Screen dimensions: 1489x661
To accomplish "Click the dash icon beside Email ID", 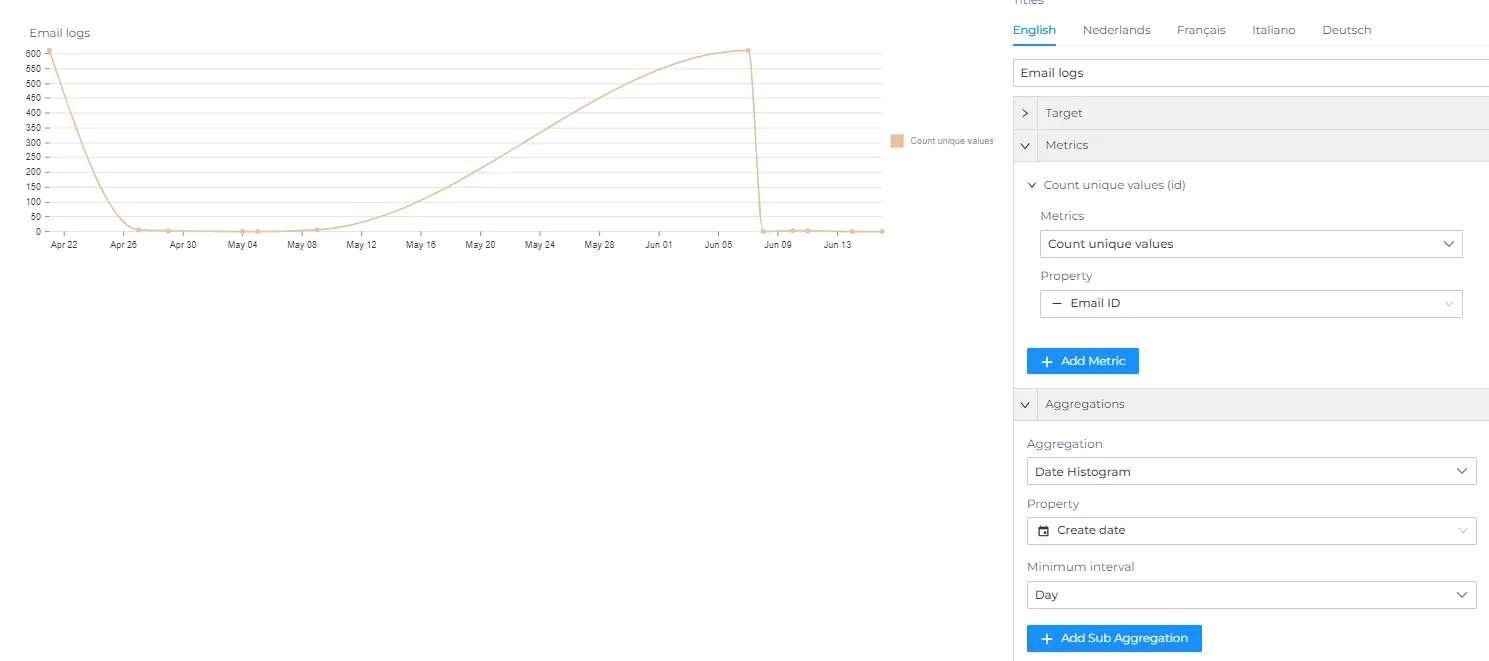I will coord(1057,303).
